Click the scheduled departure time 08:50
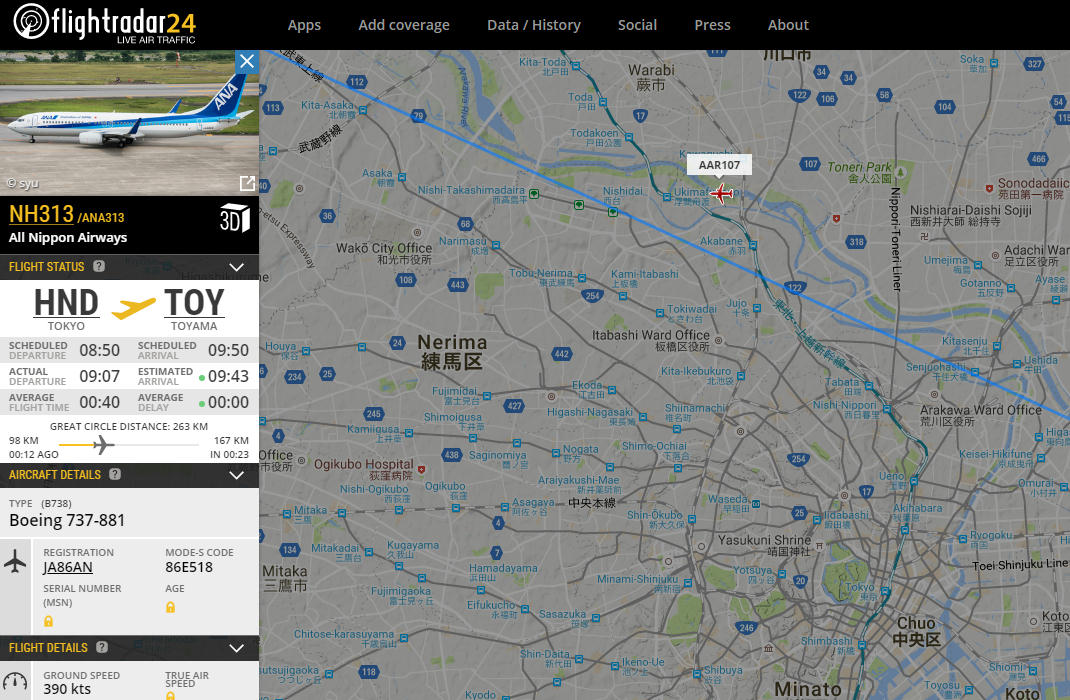 (x=100, y=350)
